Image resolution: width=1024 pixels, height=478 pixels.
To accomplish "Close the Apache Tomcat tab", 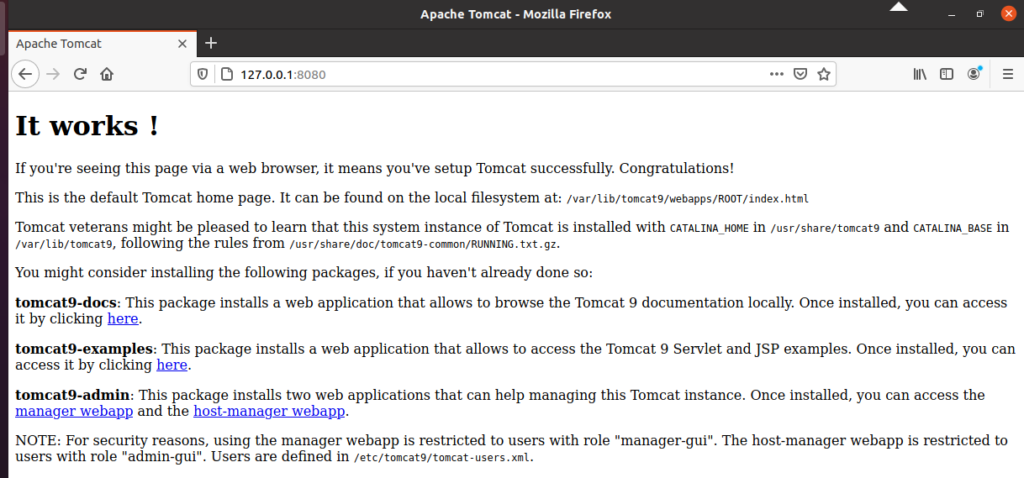I will pos(183,44).
